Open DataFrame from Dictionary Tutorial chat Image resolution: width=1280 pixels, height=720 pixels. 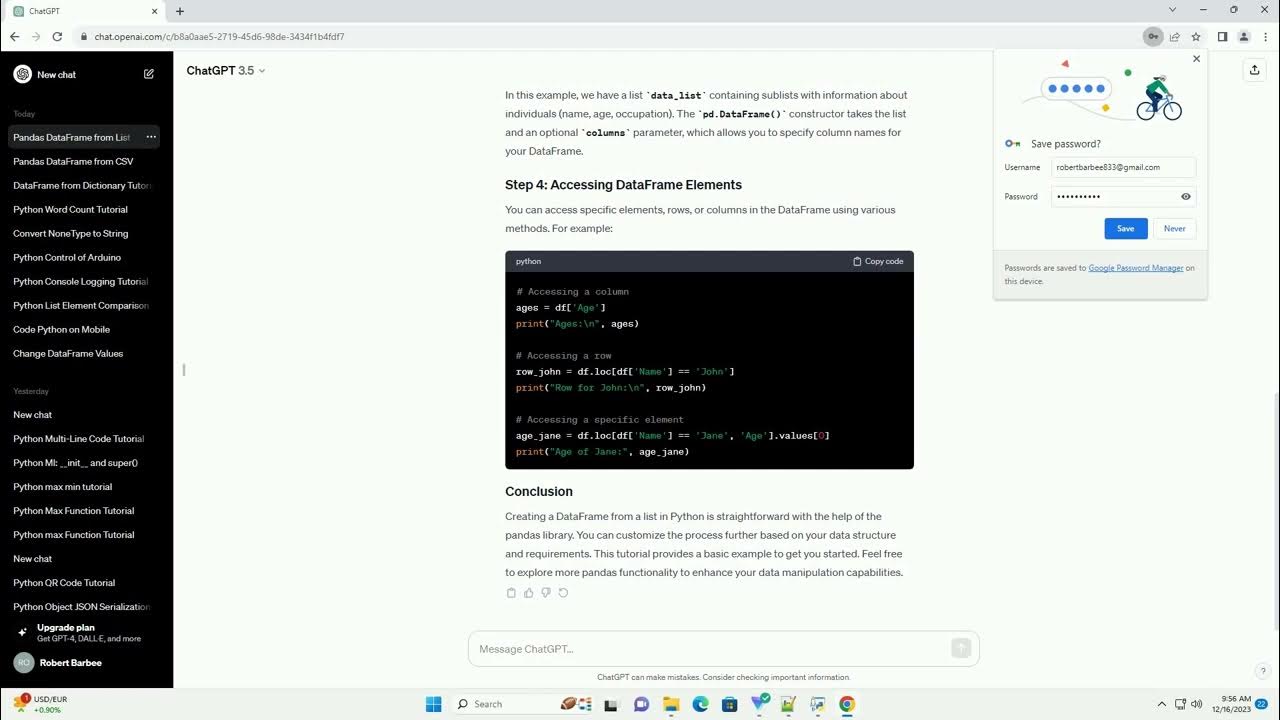click(x=84, y=185)
